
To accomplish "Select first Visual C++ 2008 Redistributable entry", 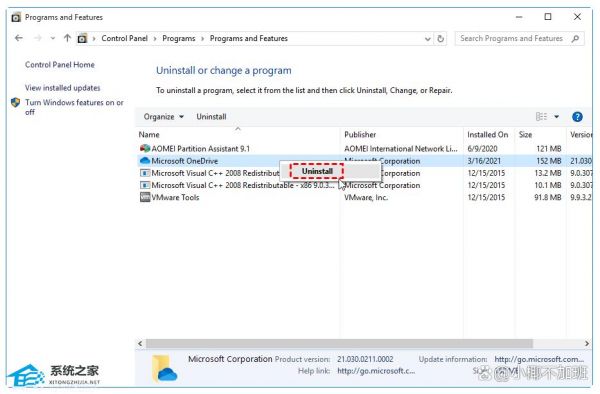I will (215, 173).
